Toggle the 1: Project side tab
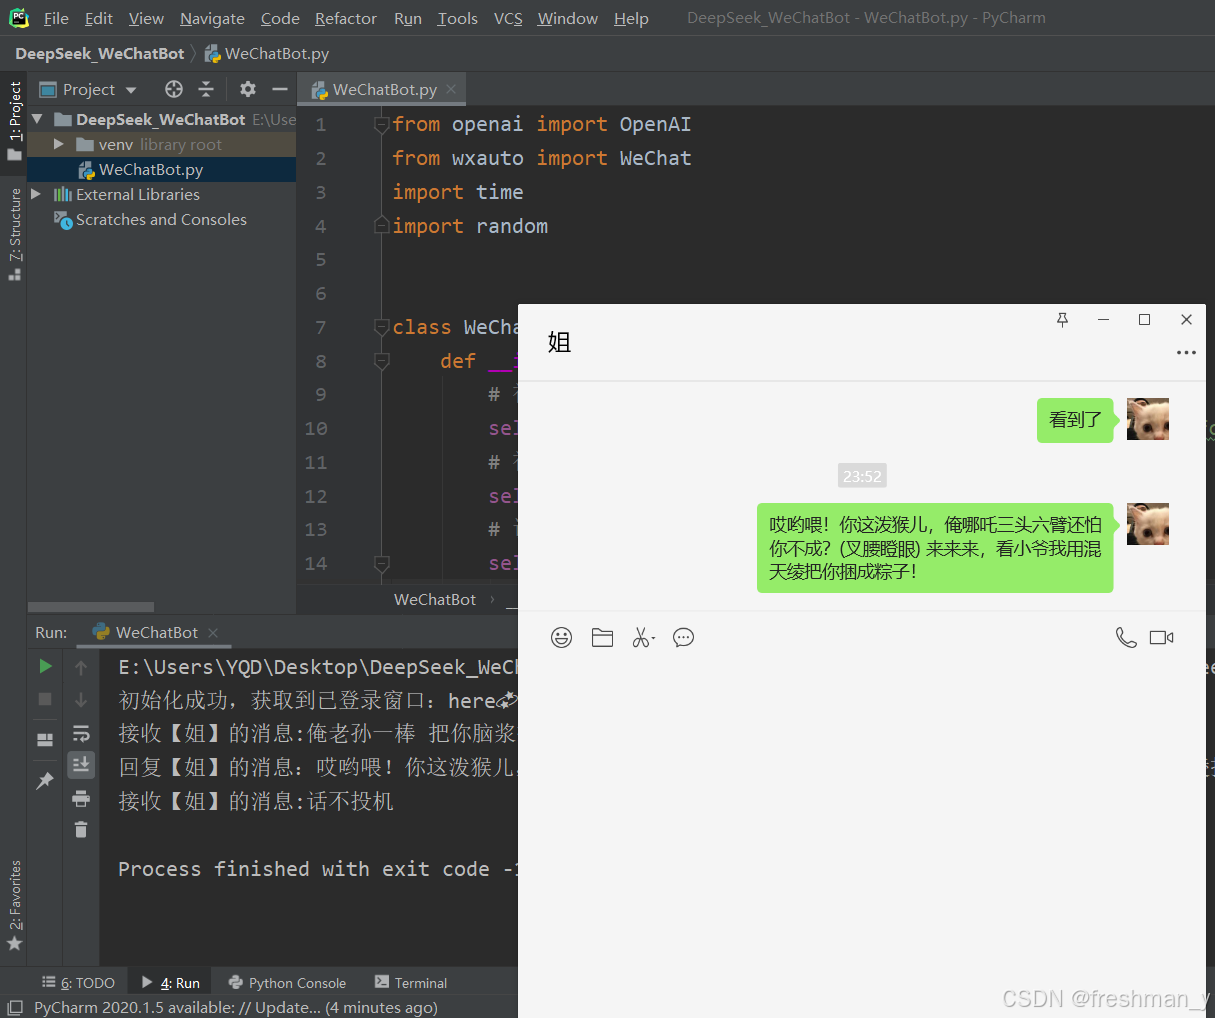This screenshot has height=1018, width=1215. click(x=14, y=121)
